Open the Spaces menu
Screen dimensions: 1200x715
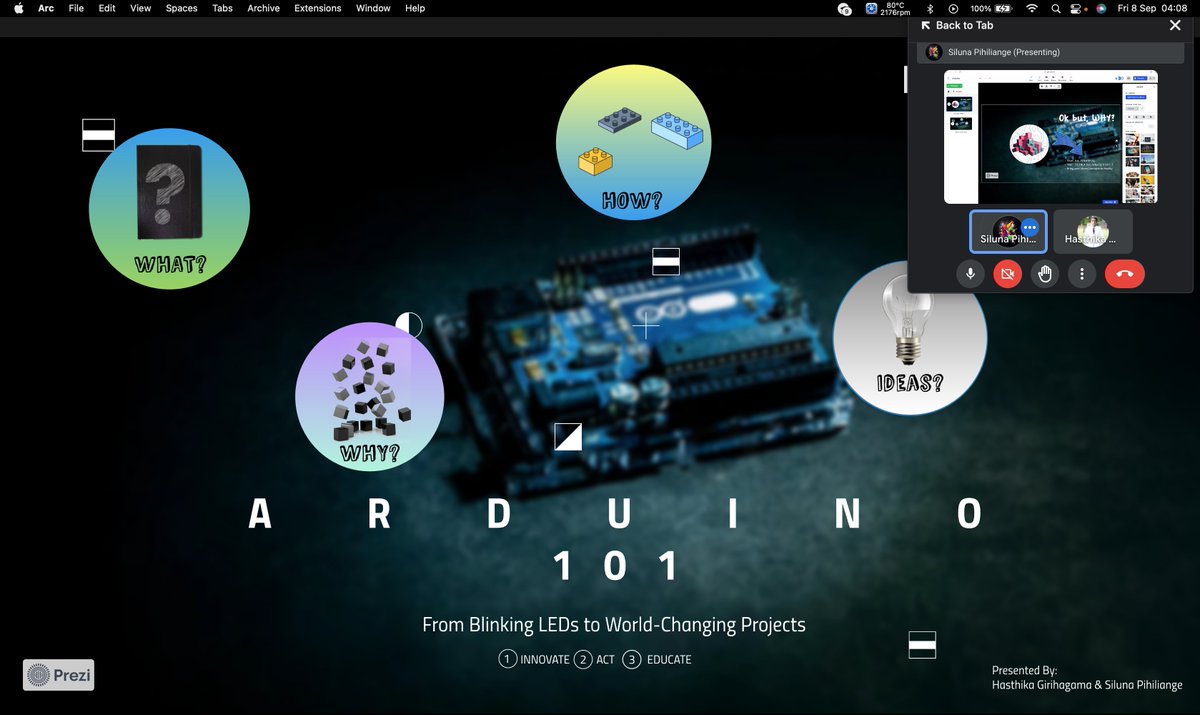click(x=181, y=8)
